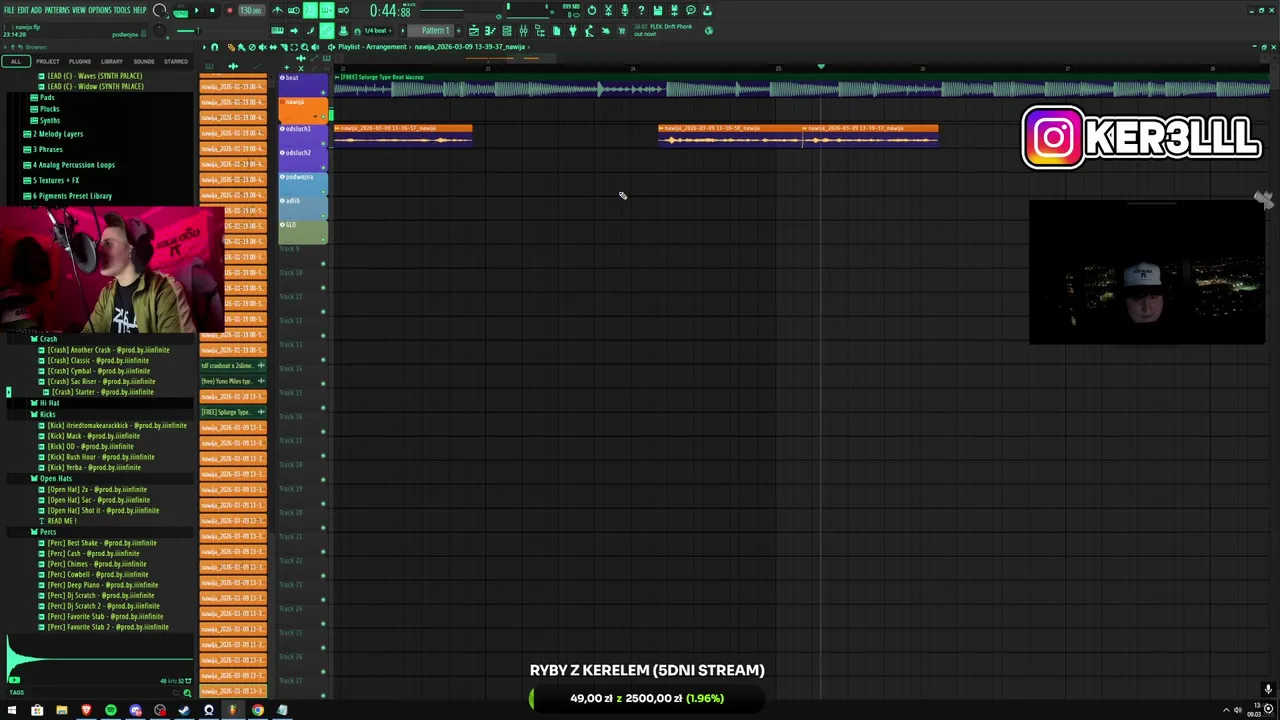
Task: Click the shopping cart content library icon
Action: [x=621, y=31]
